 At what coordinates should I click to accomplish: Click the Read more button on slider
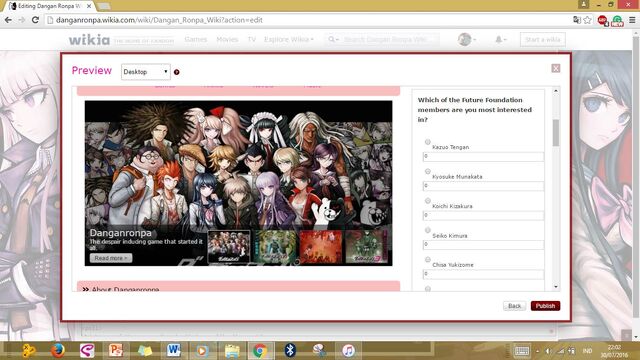[111, 258]
